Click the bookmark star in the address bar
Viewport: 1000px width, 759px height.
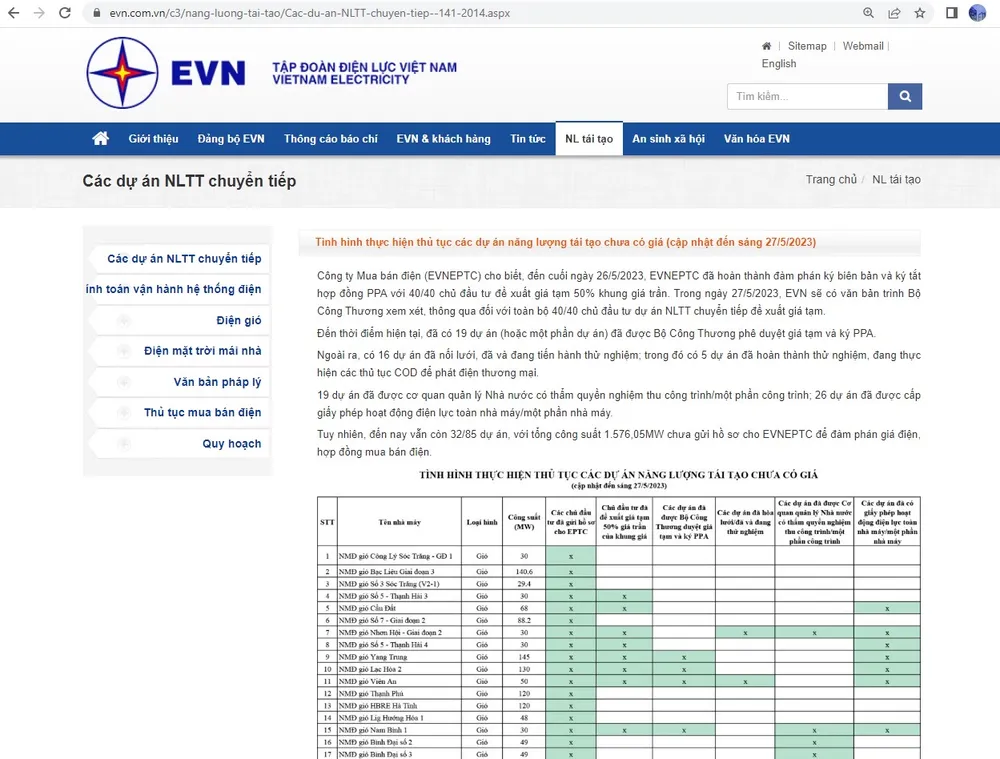coord(918,14)
